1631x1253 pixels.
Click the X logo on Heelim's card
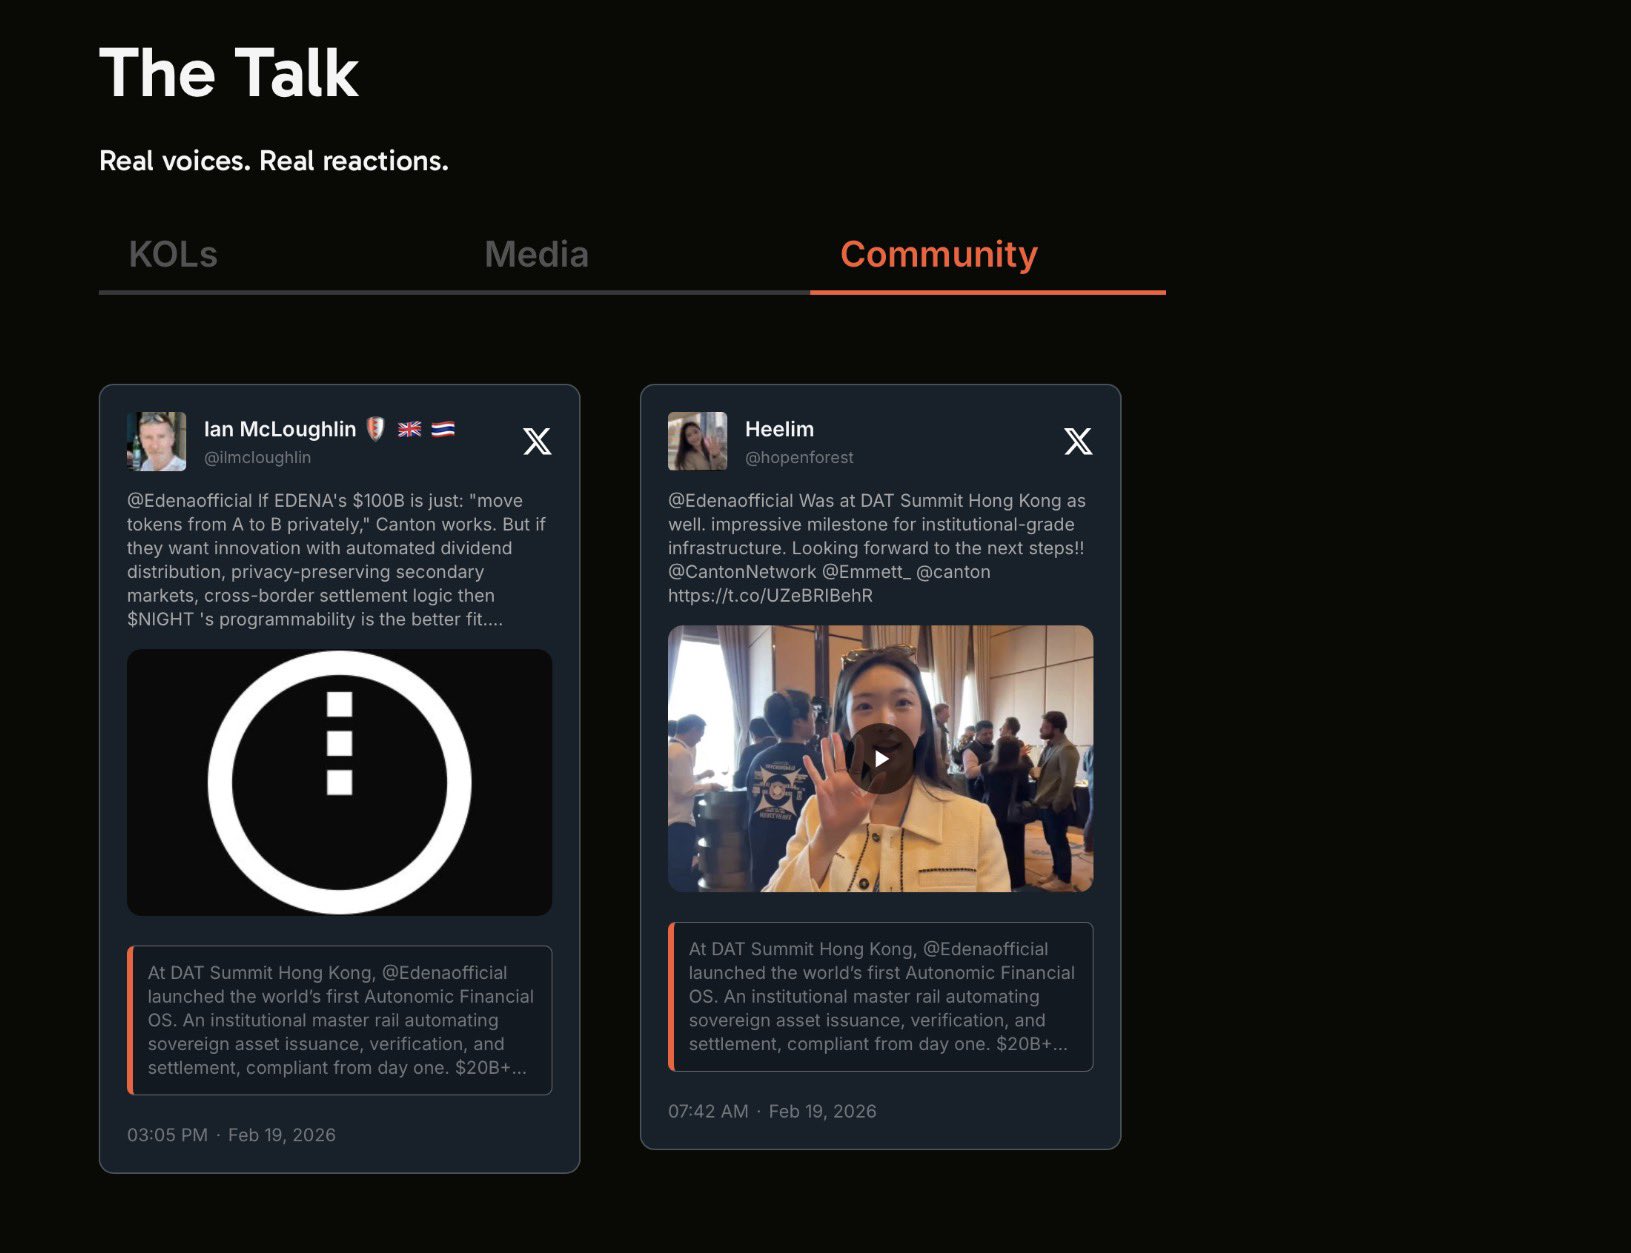click(1078, 441)
